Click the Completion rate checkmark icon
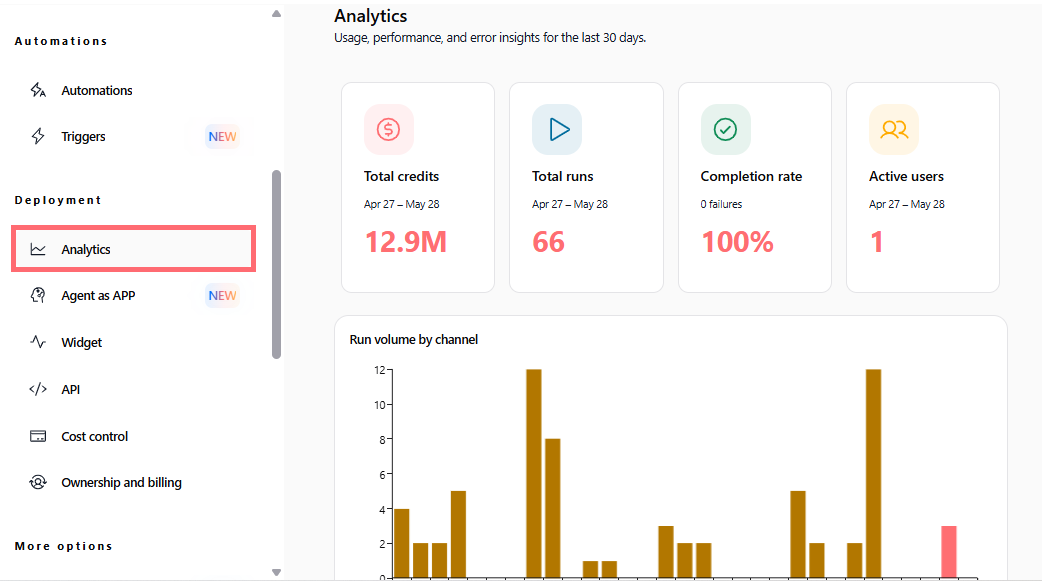 (726, 129)
